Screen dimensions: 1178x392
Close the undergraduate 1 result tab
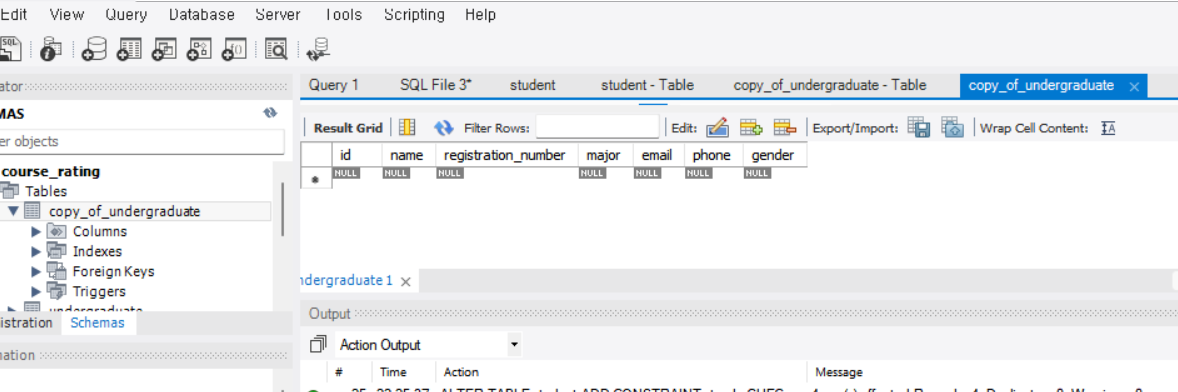[406, 282]
